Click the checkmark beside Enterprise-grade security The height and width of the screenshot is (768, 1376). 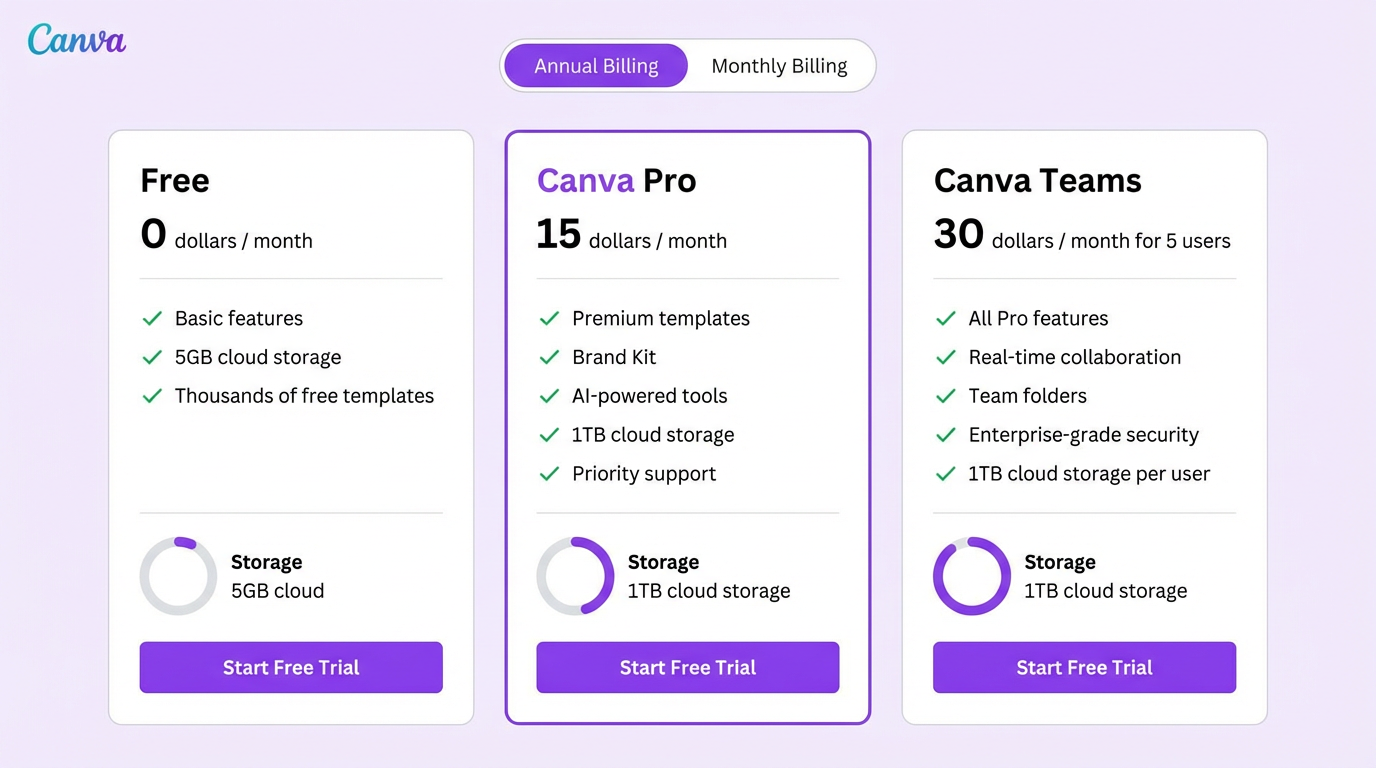(945, 435)
